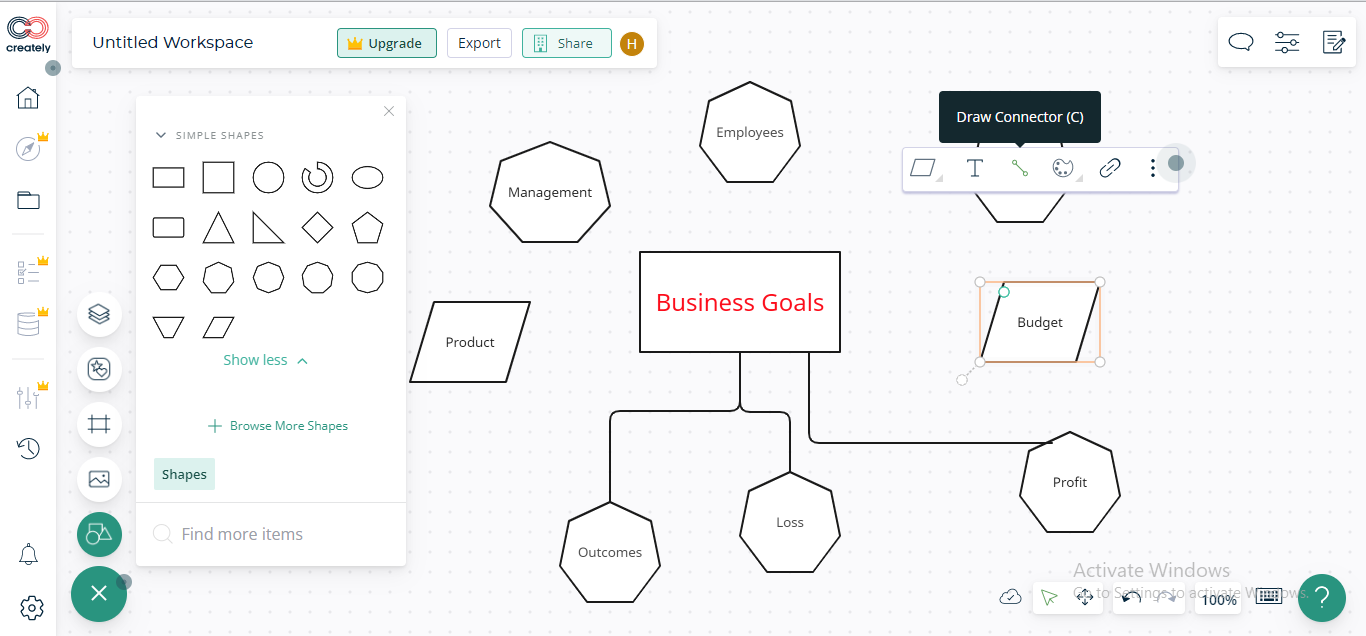The height and width of the screenshot is (636, 1366).
Task: Pick the parallelogram shape in panel
Action: [x=218, y=327]
